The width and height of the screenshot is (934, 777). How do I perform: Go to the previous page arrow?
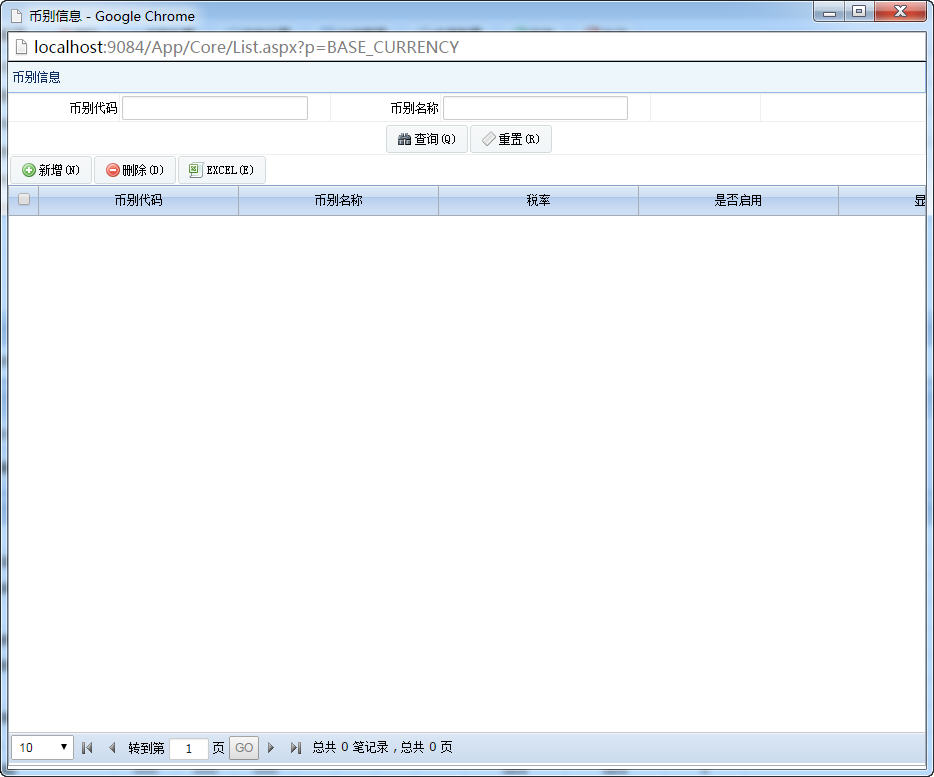(112, 747)
